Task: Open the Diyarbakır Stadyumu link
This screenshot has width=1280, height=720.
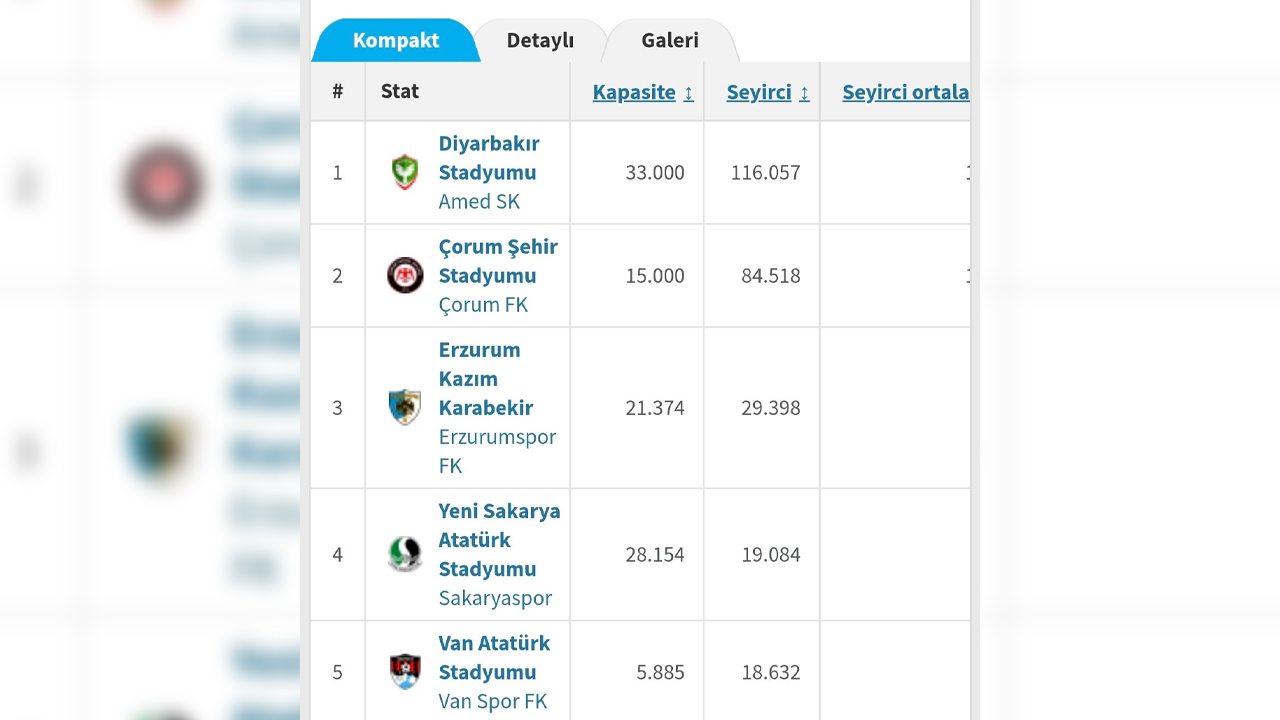Action: click(488, 158)
